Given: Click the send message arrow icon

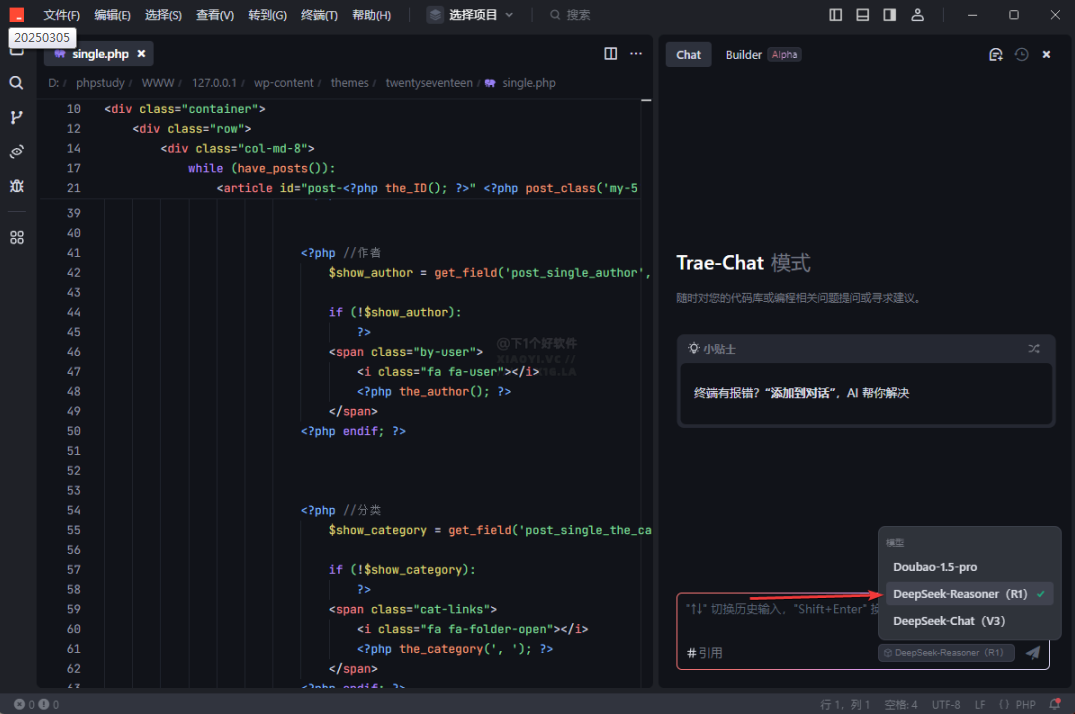Looking at the screenshot, I should coord(1033,653).
